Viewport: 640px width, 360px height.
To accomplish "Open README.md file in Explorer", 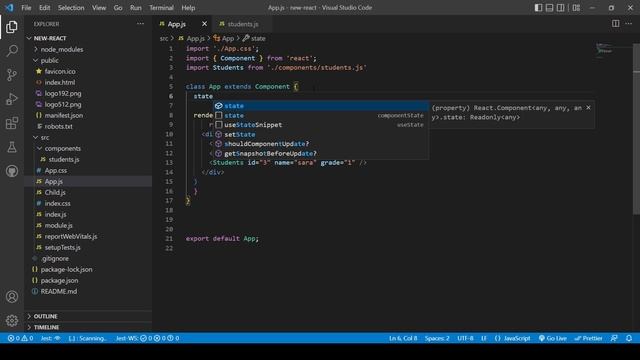I will [x=88, y=292].
